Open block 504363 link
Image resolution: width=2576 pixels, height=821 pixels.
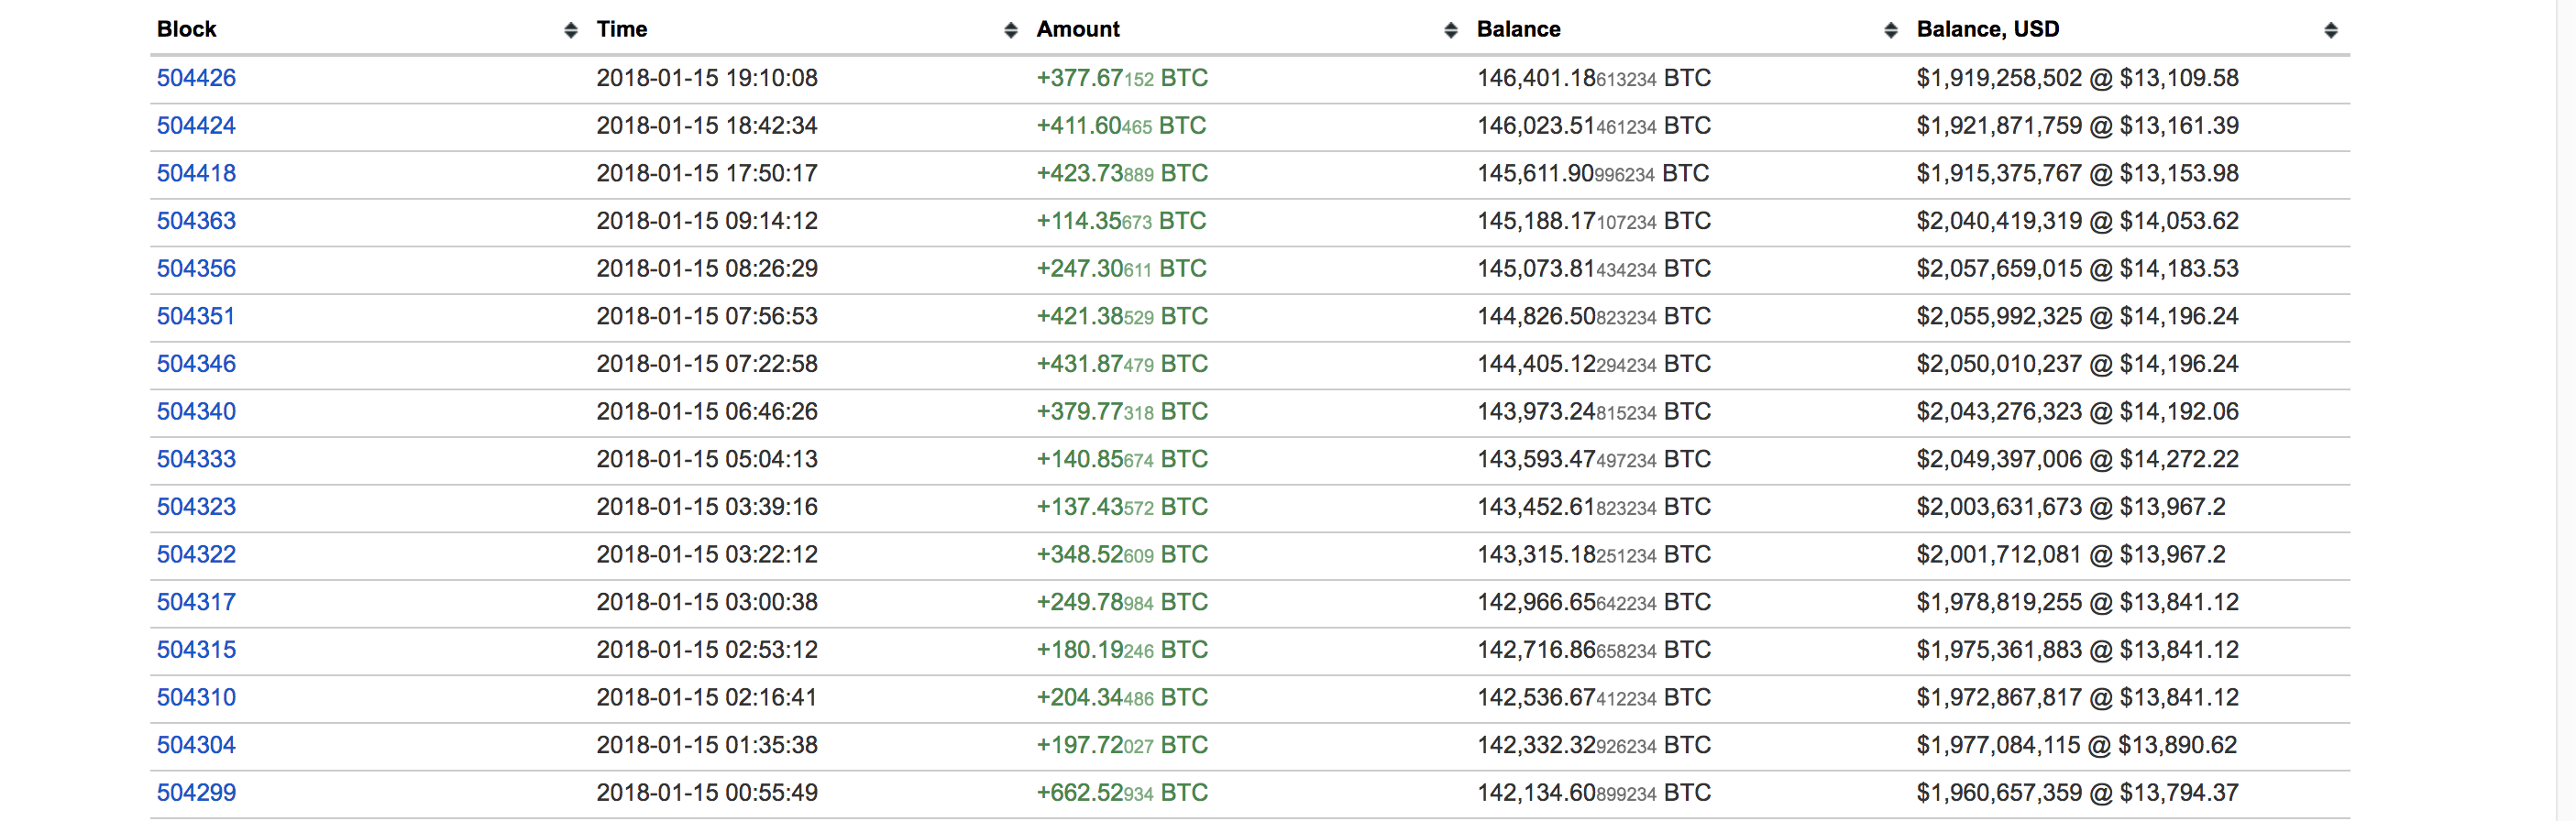pos(196,221)
